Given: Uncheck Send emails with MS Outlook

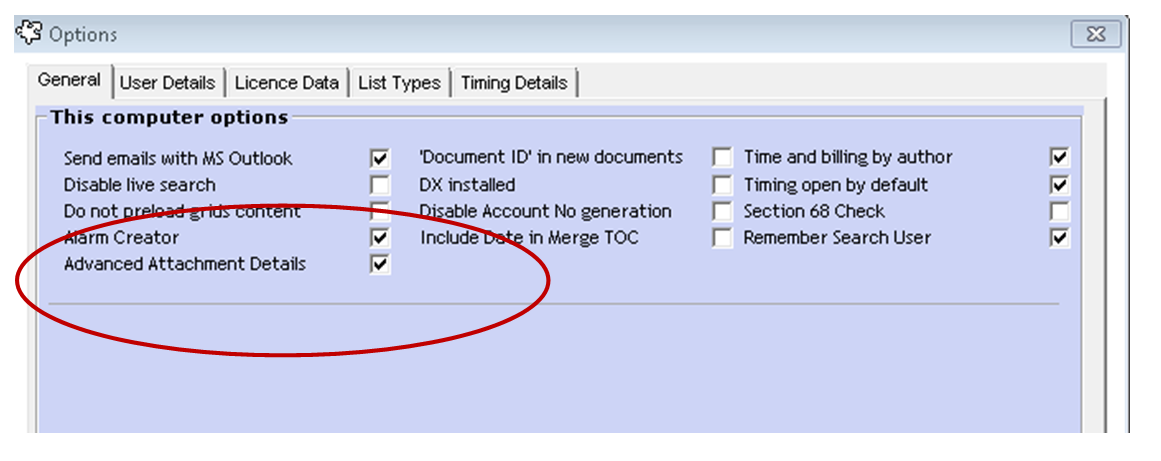Looking at the screenshot, I should pos(380,158).
